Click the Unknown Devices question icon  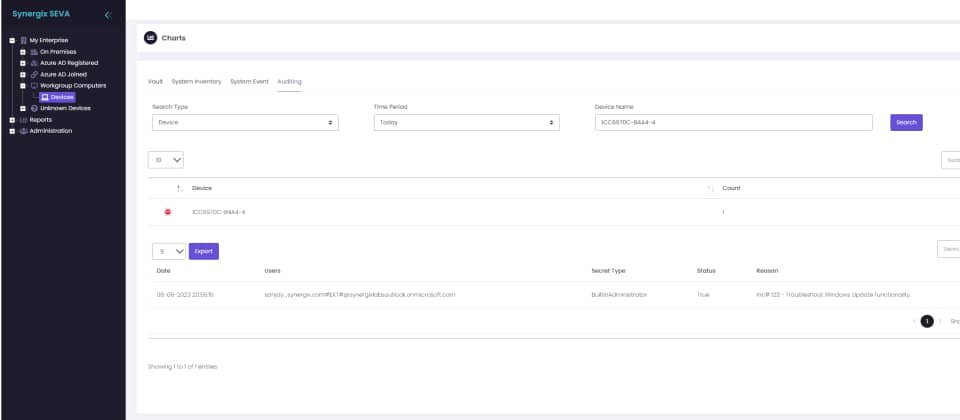coord(35,108)
